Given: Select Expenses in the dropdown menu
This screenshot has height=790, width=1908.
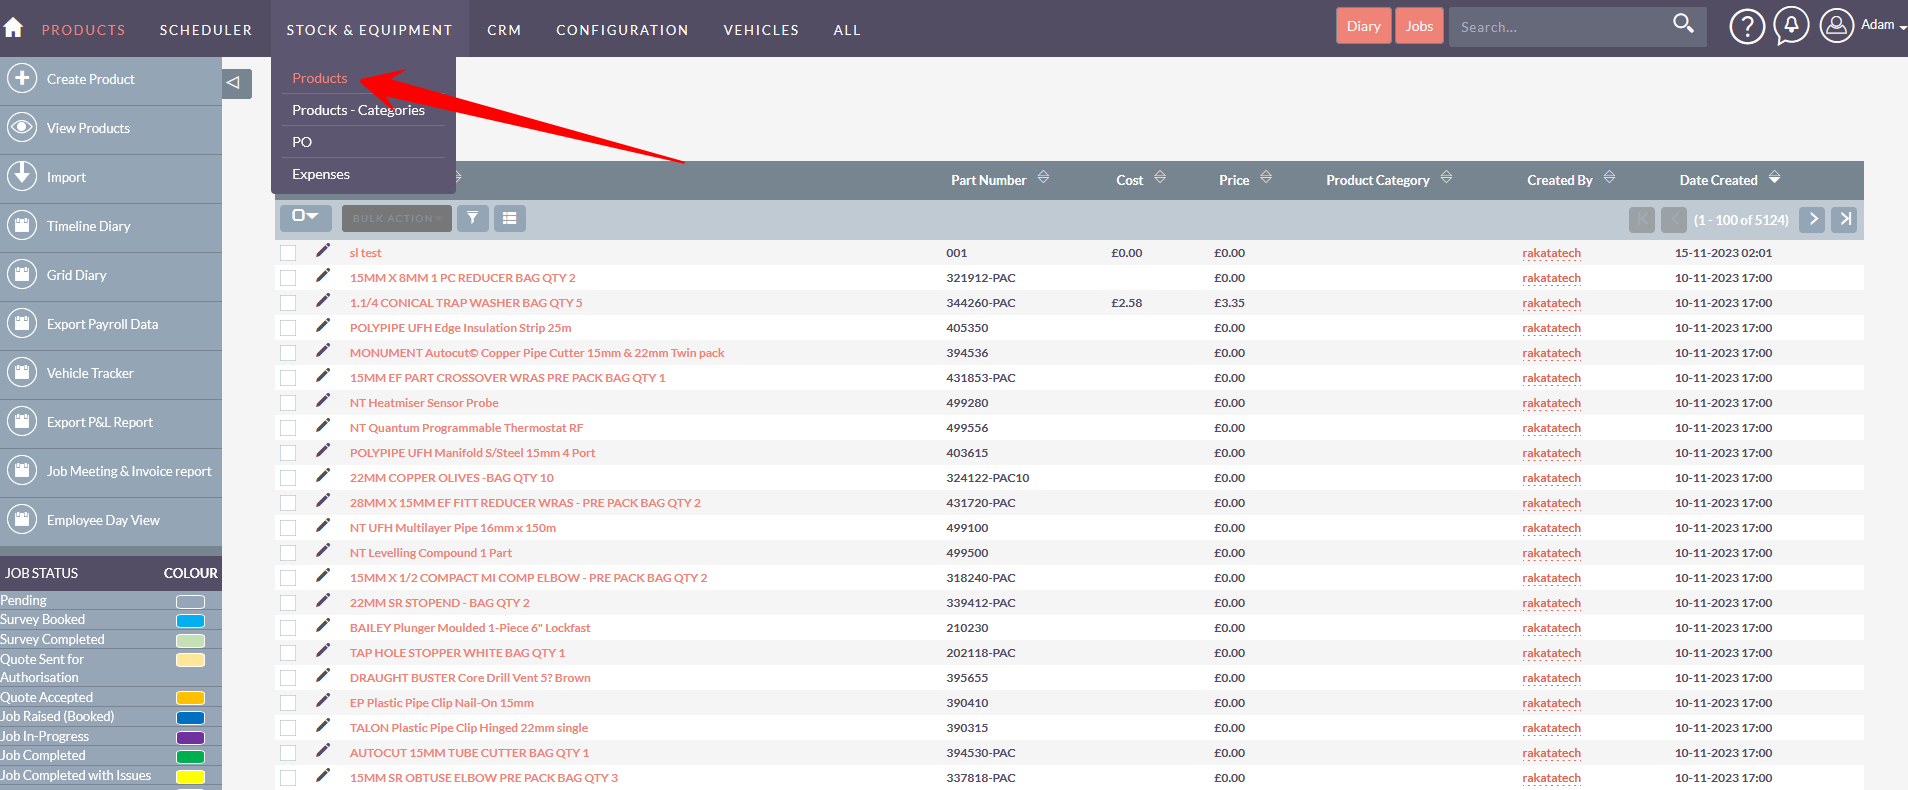Looking at the screenshot, I should 321,174.
